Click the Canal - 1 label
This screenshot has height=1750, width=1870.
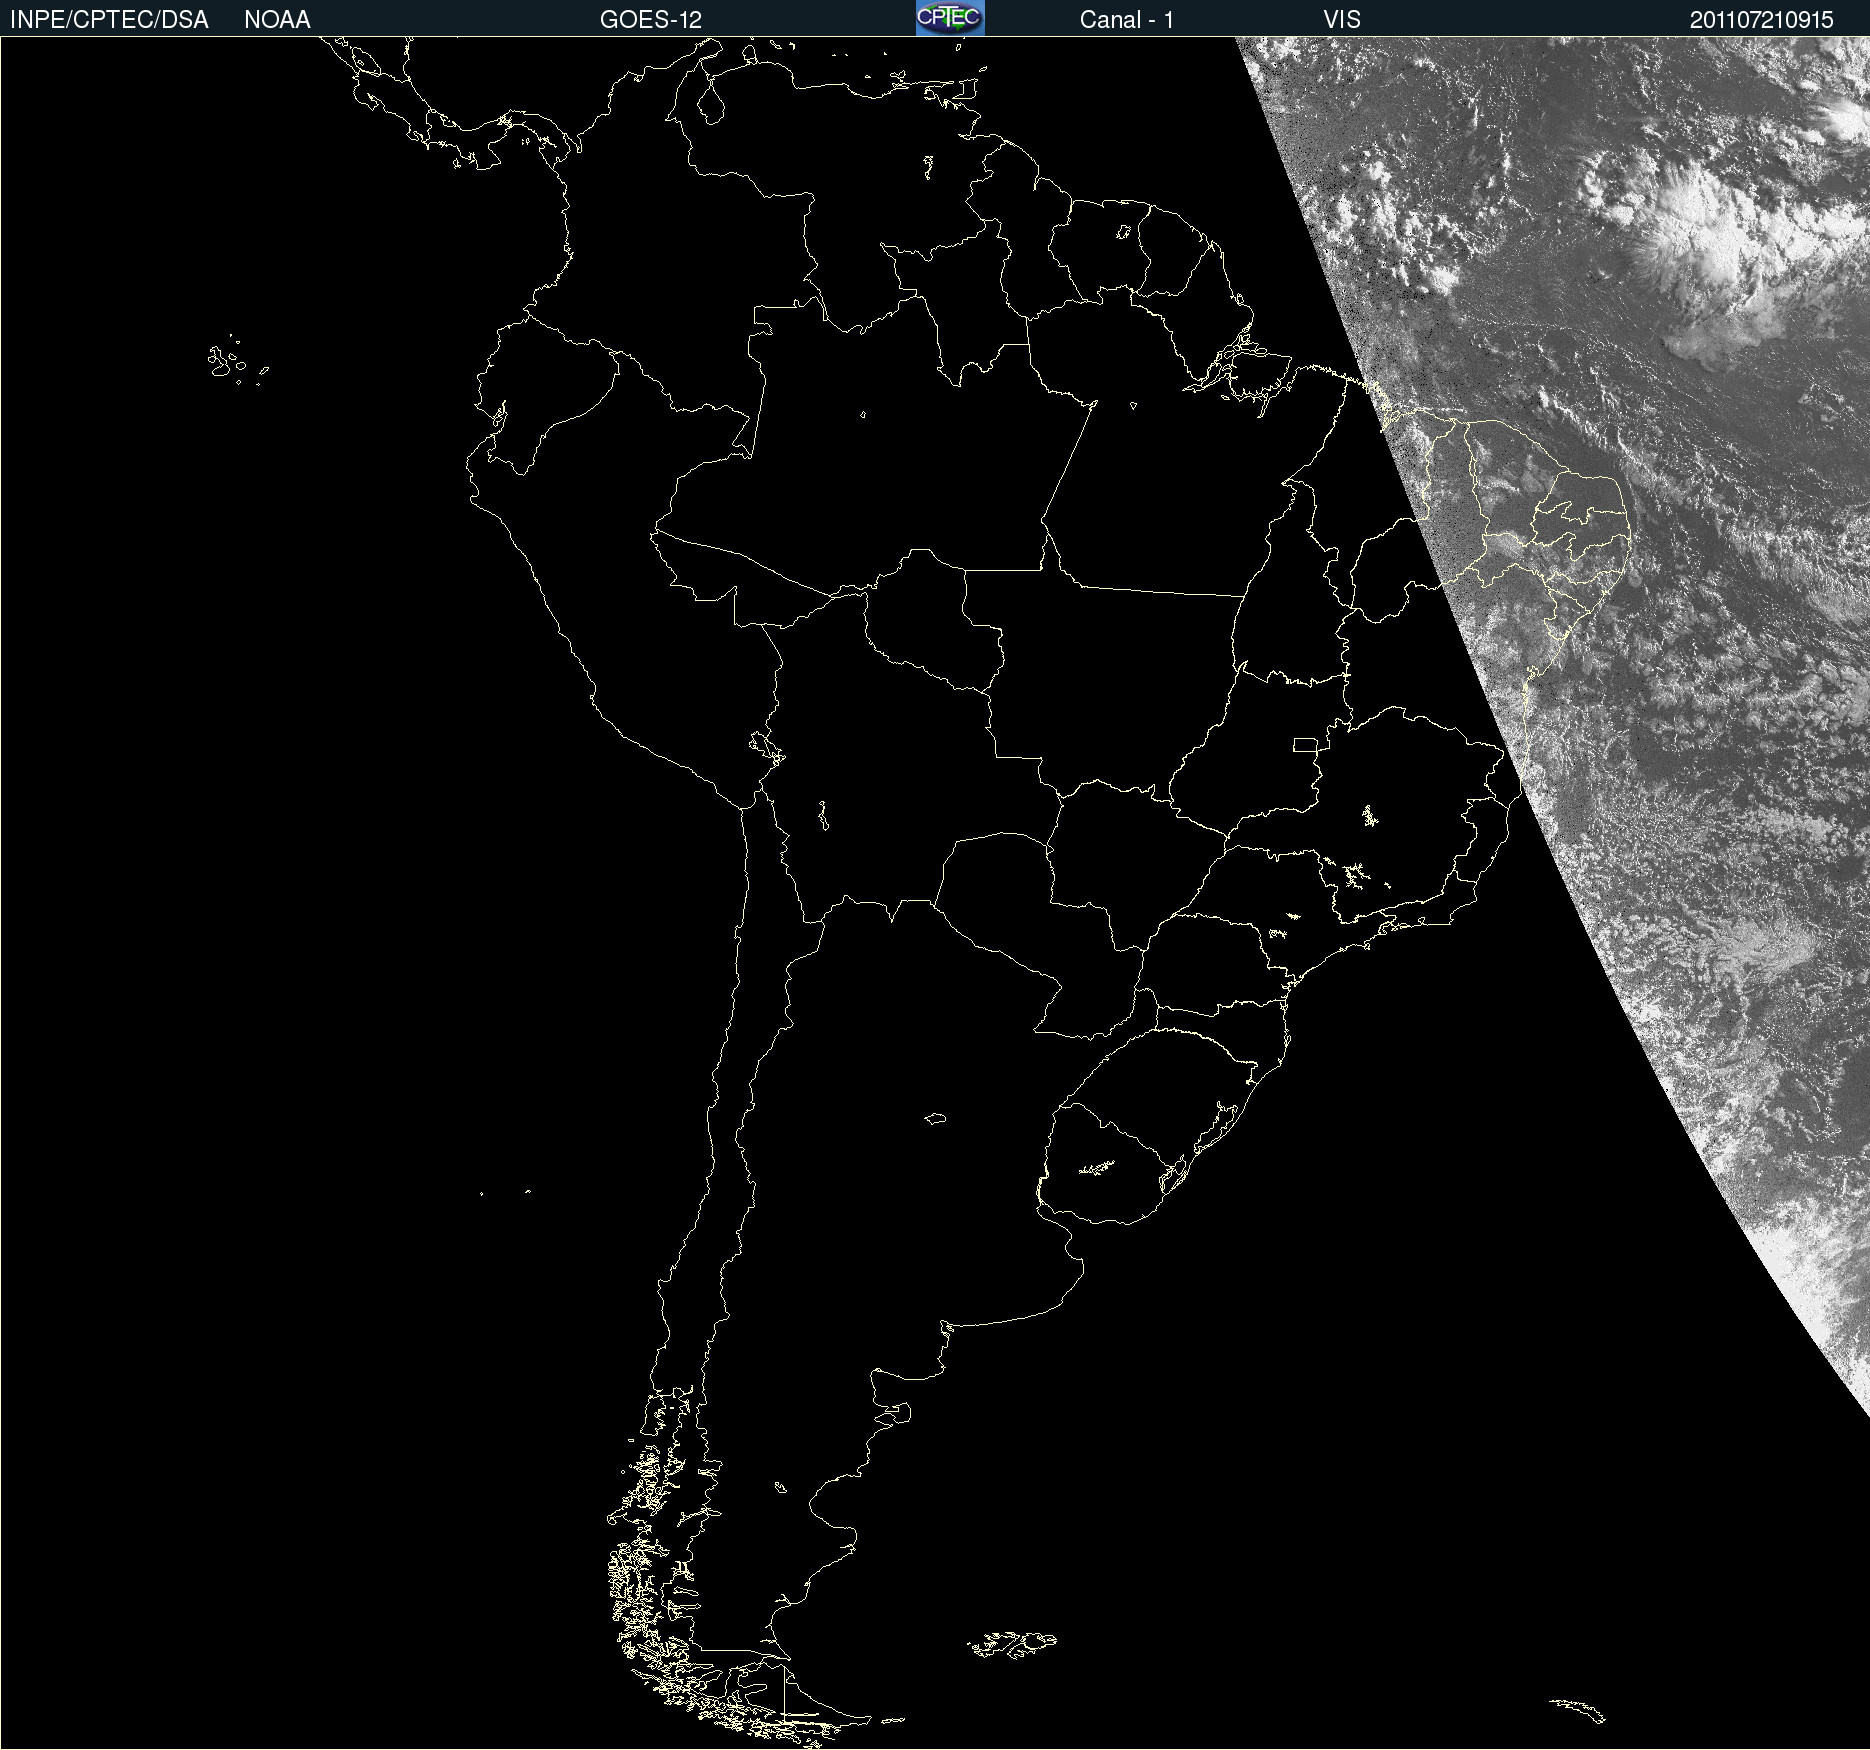[x=1127, y=20]
